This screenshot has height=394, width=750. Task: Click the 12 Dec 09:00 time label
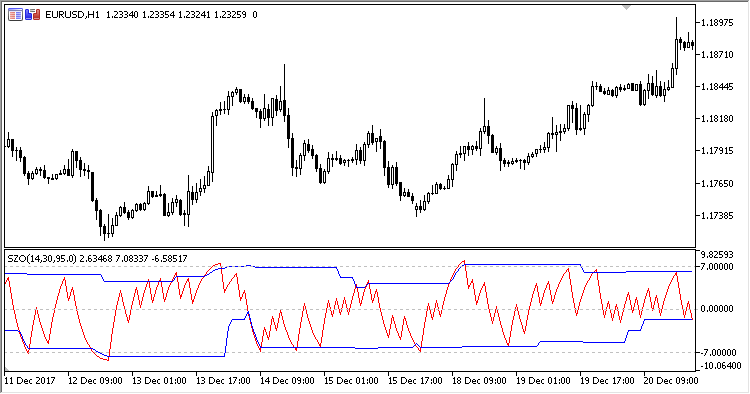coord(95,381)
